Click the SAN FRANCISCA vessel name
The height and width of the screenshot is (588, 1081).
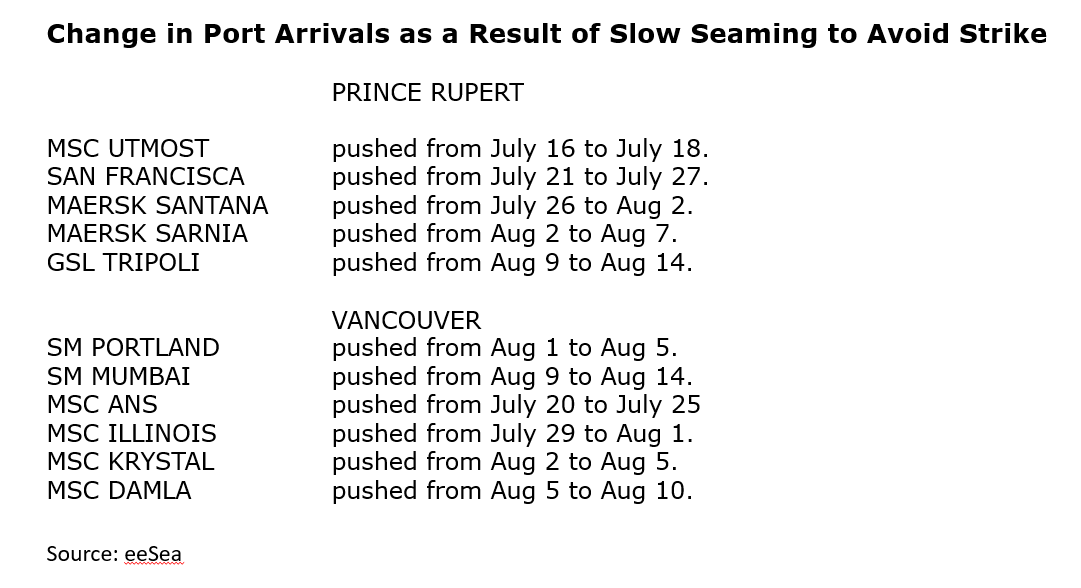[145, 177]
